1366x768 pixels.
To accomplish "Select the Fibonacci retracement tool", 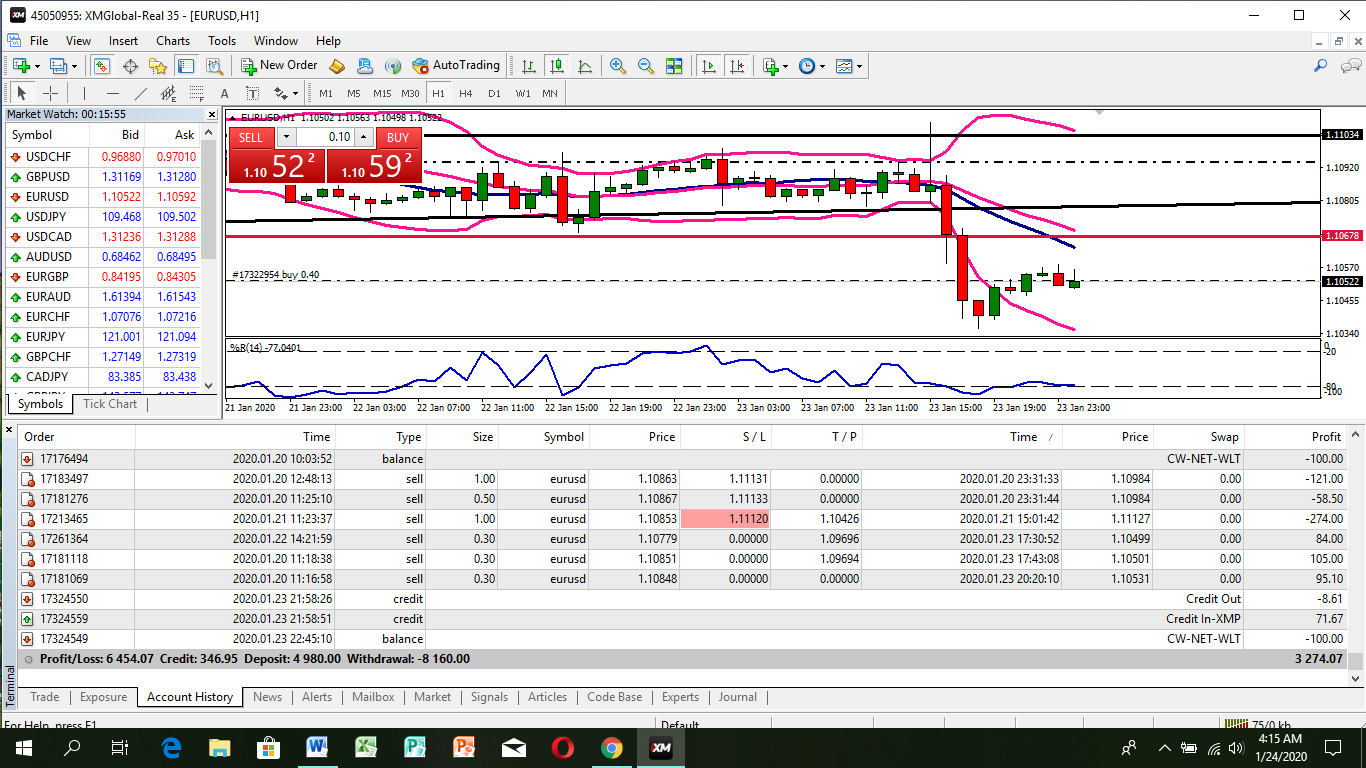I will pos(196,93).
